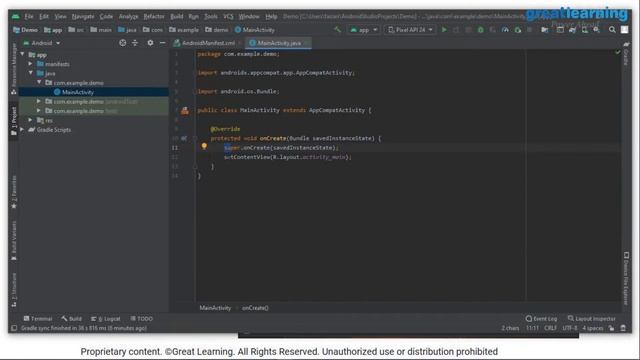
Task: Open the app run configuration dropdown
Action: 363,30
